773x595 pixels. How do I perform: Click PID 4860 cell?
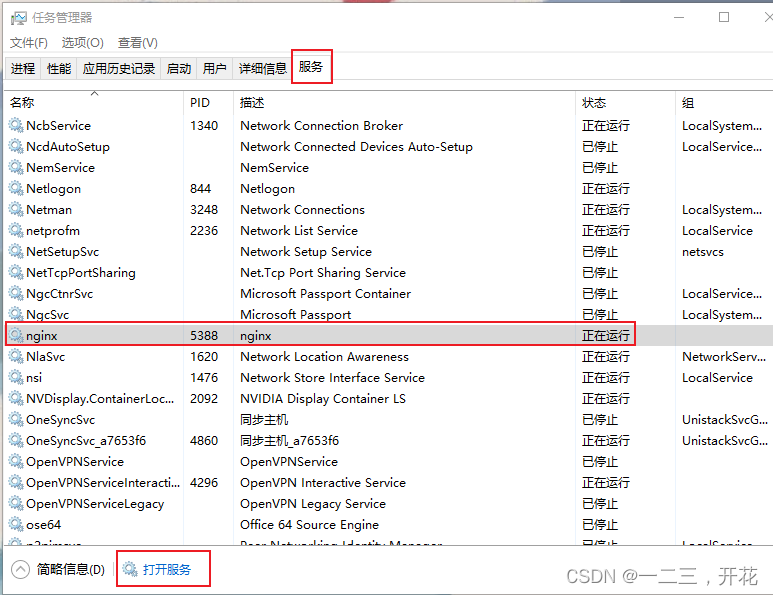pos(204,440)
